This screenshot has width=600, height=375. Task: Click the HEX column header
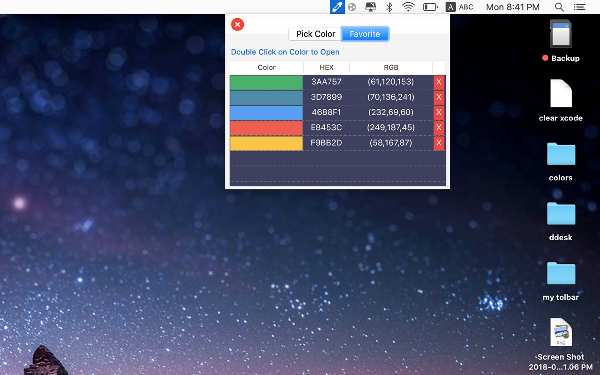[x=326, y=67]
